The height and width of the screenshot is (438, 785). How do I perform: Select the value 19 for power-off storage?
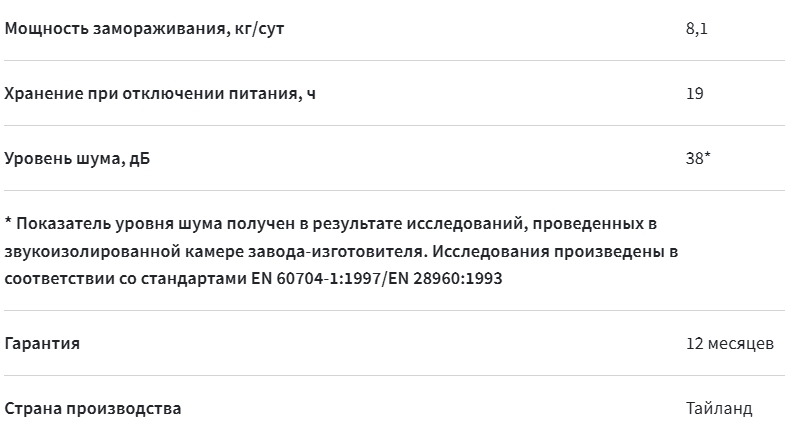point(694,94)
